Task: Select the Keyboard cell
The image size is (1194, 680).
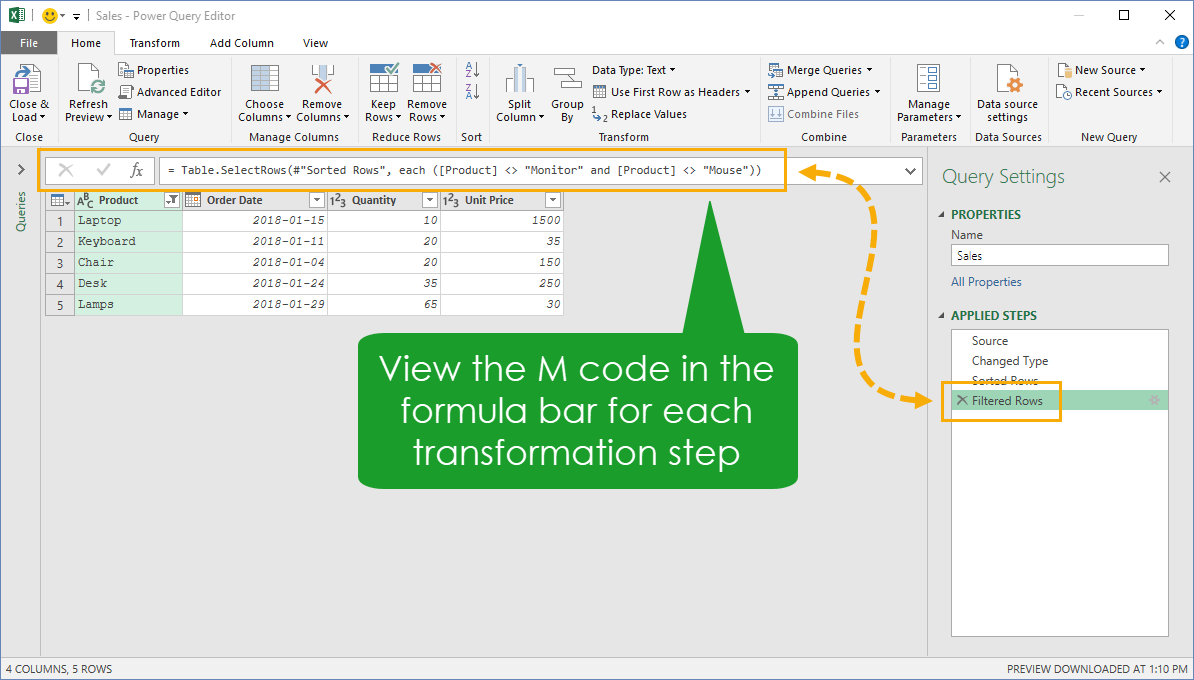Action: point(129,241)
